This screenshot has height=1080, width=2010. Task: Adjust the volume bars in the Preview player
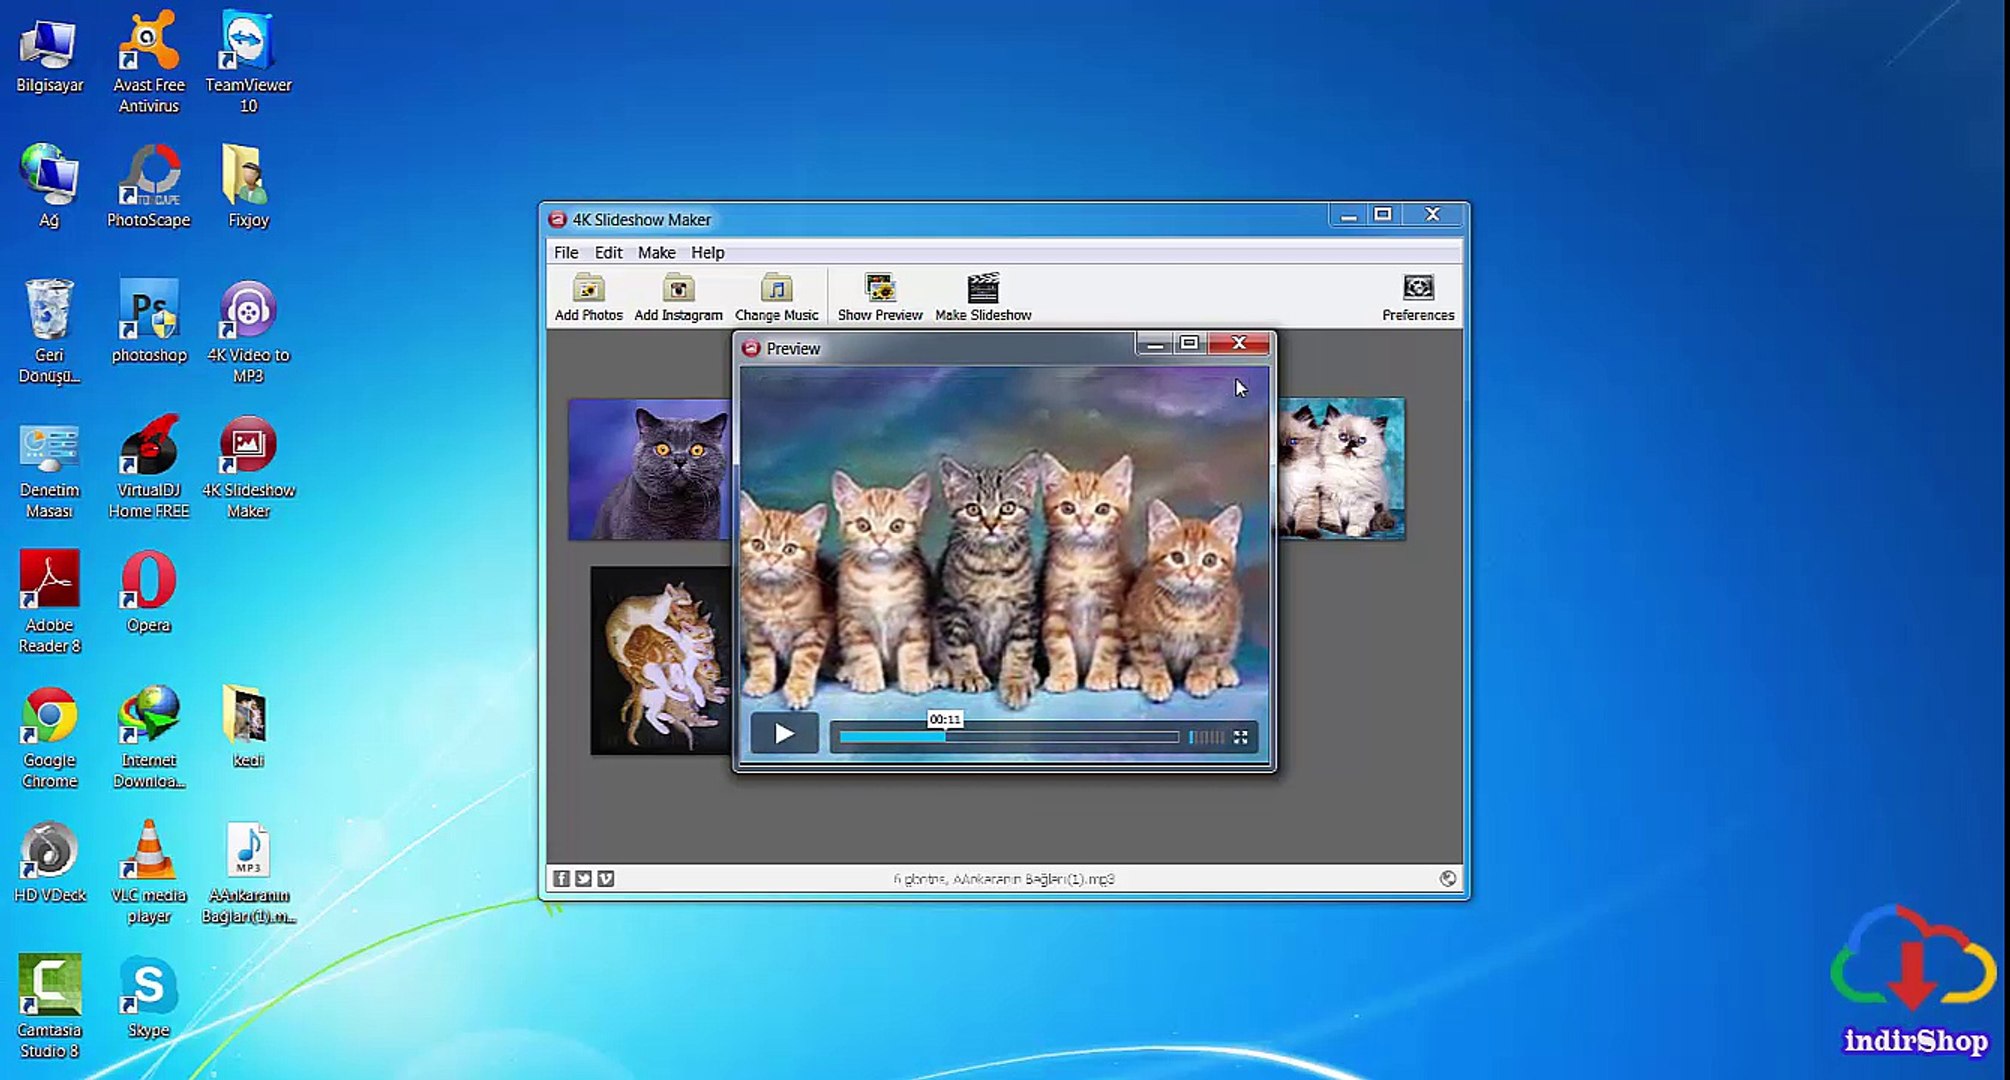coord(1206,737)
